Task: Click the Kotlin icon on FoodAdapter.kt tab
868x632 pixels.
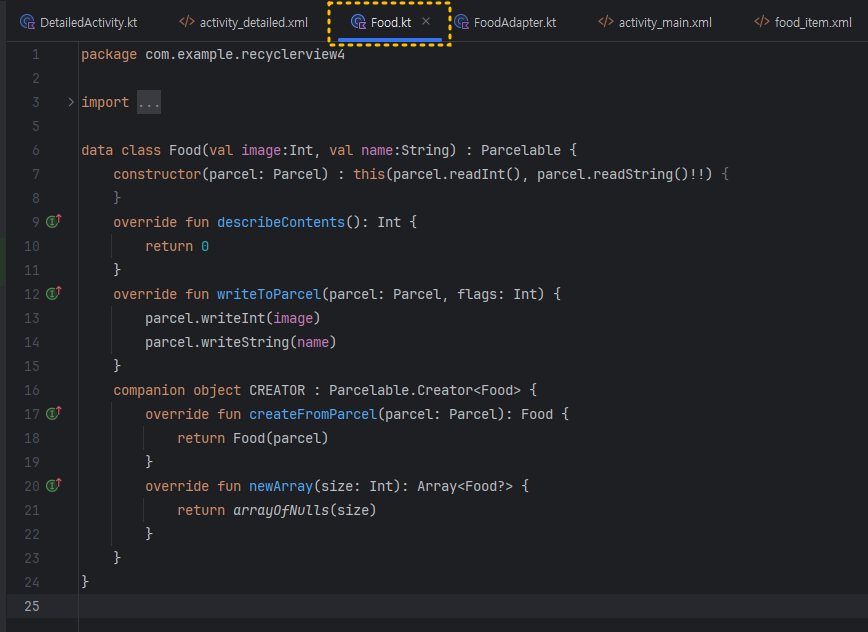Action: click(x=461, y=22)
